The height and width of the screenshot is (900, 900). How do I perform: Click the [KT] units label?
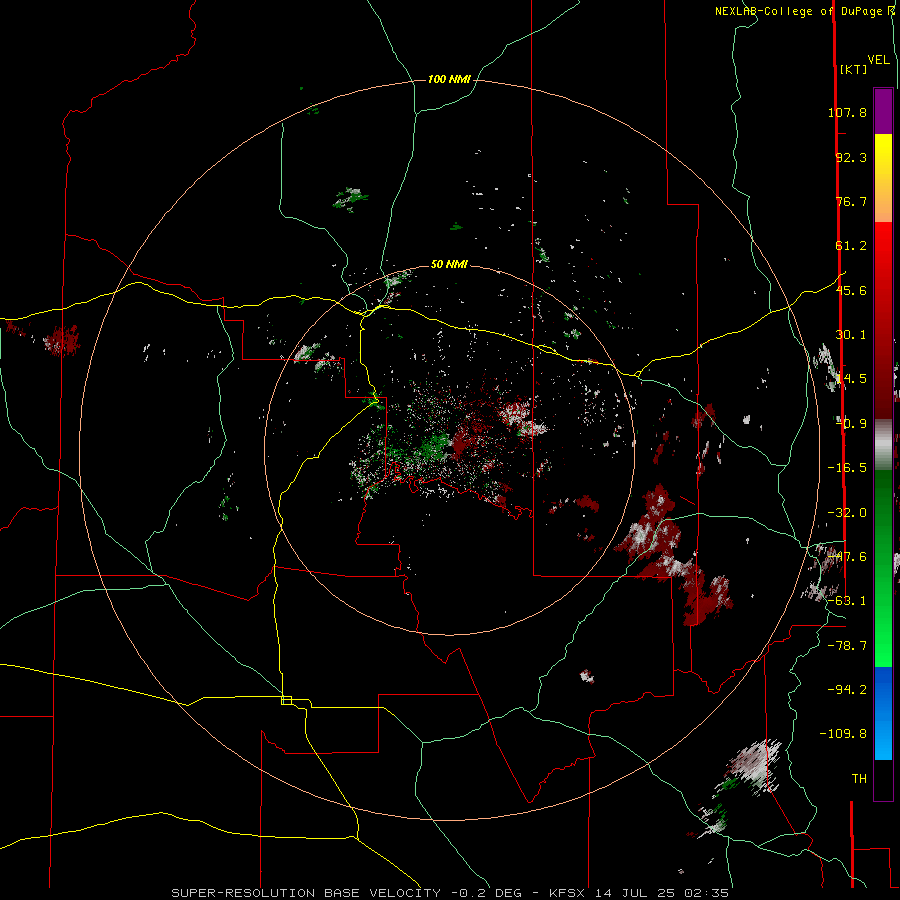(854, 69)
